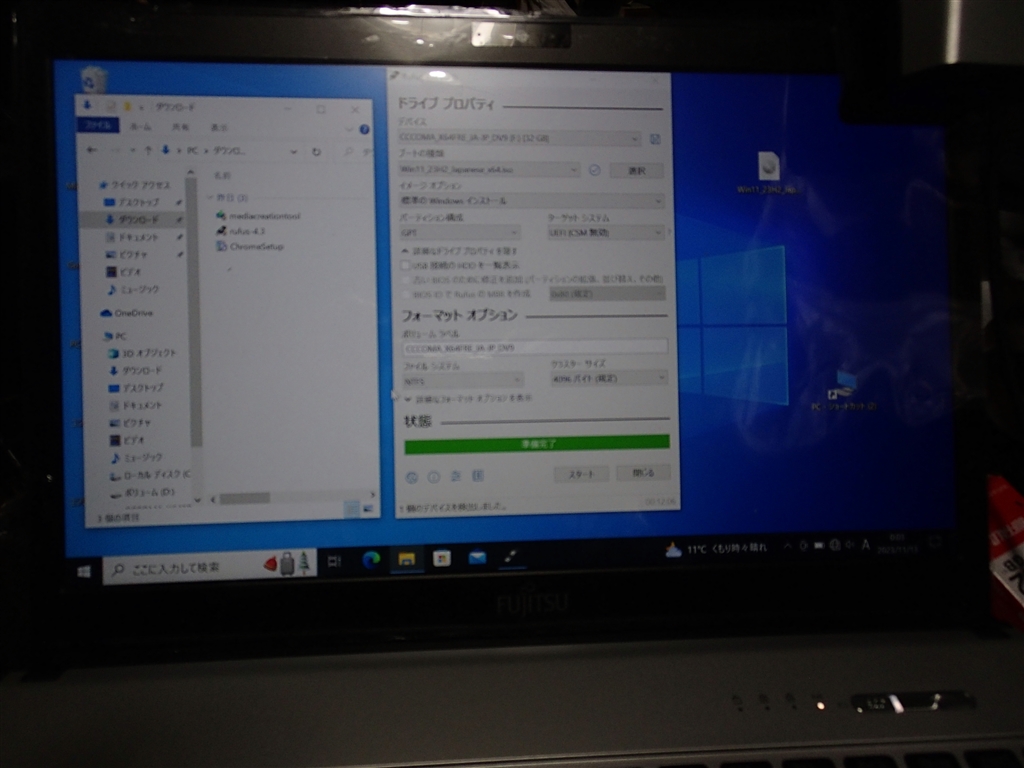This screenshot has height=768, width=1024.
Task: Click Explorer back arrow
Action: (92, 150)
